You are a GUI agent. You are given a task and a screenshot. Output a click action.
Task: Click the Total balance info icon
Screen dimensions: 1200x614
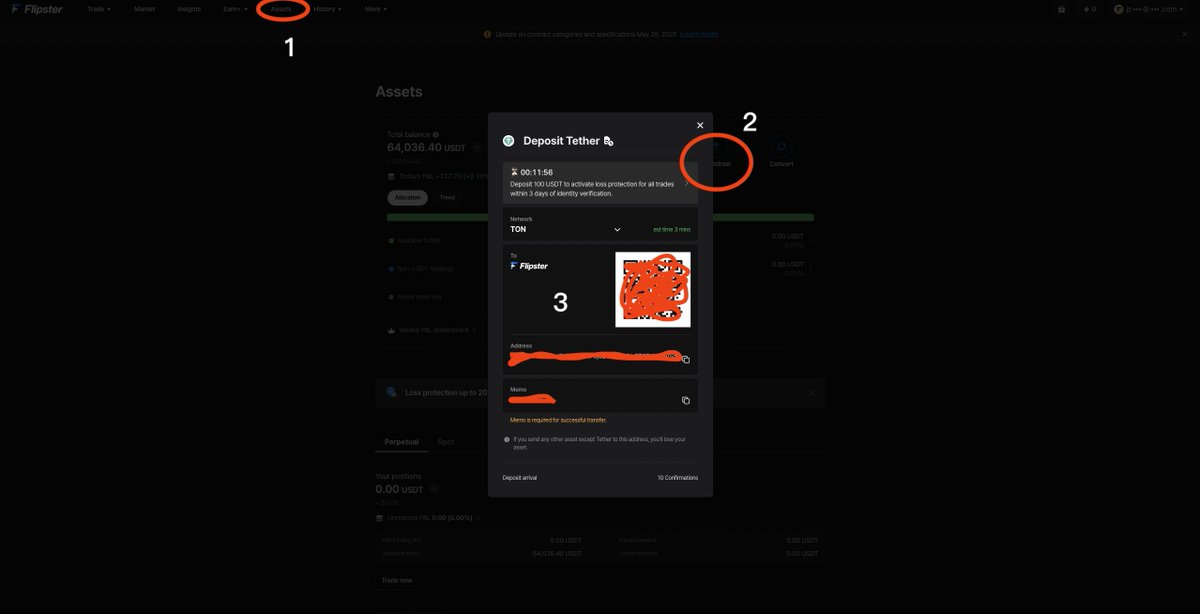(436, 134)
